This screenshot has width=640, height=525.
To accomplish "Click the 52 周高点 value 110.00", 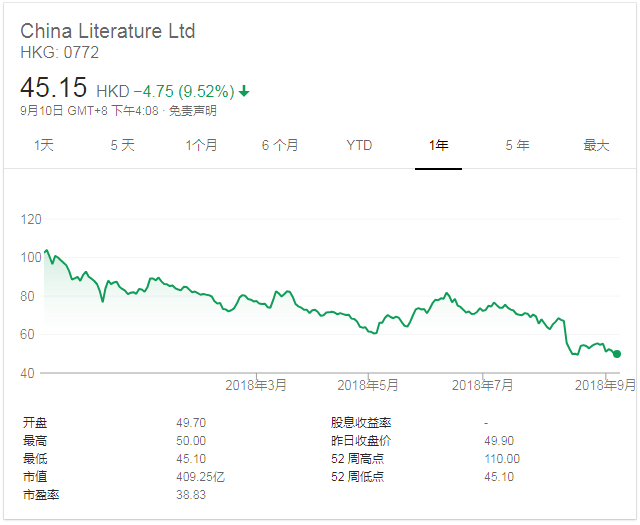I will (501, 459).
